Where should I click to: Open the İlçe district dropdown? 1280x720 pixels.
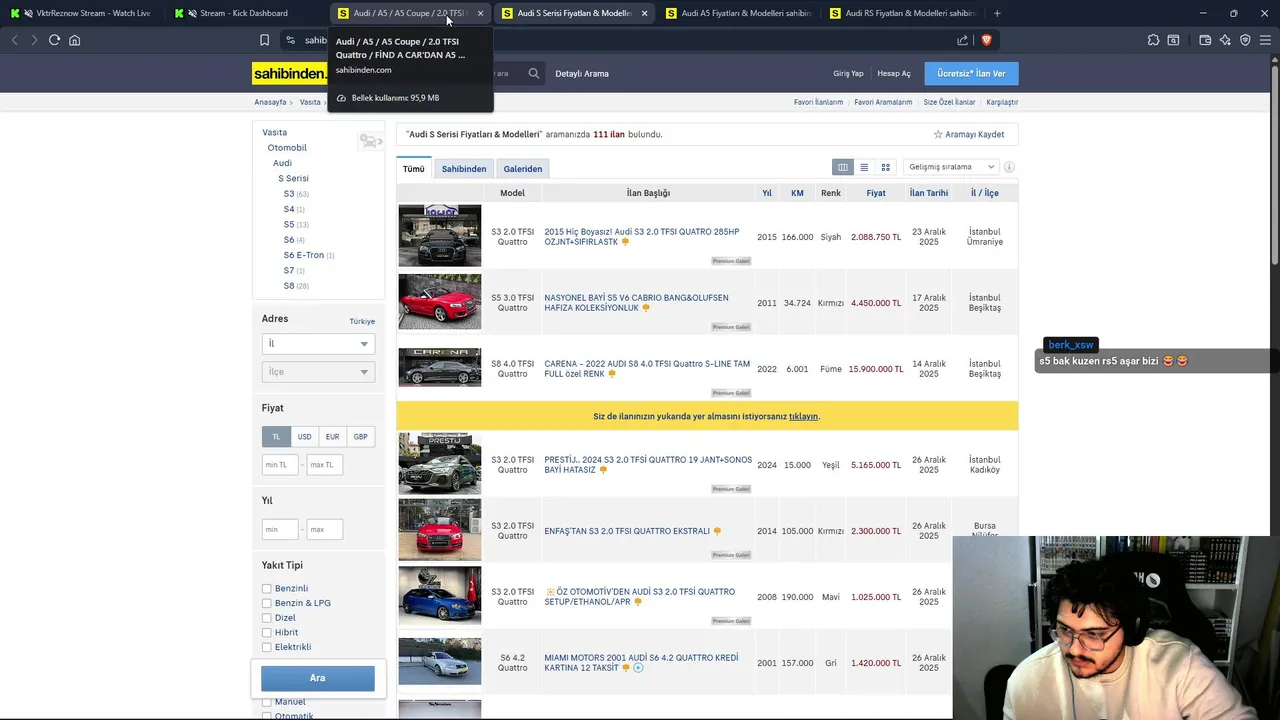tap(318, 372)
